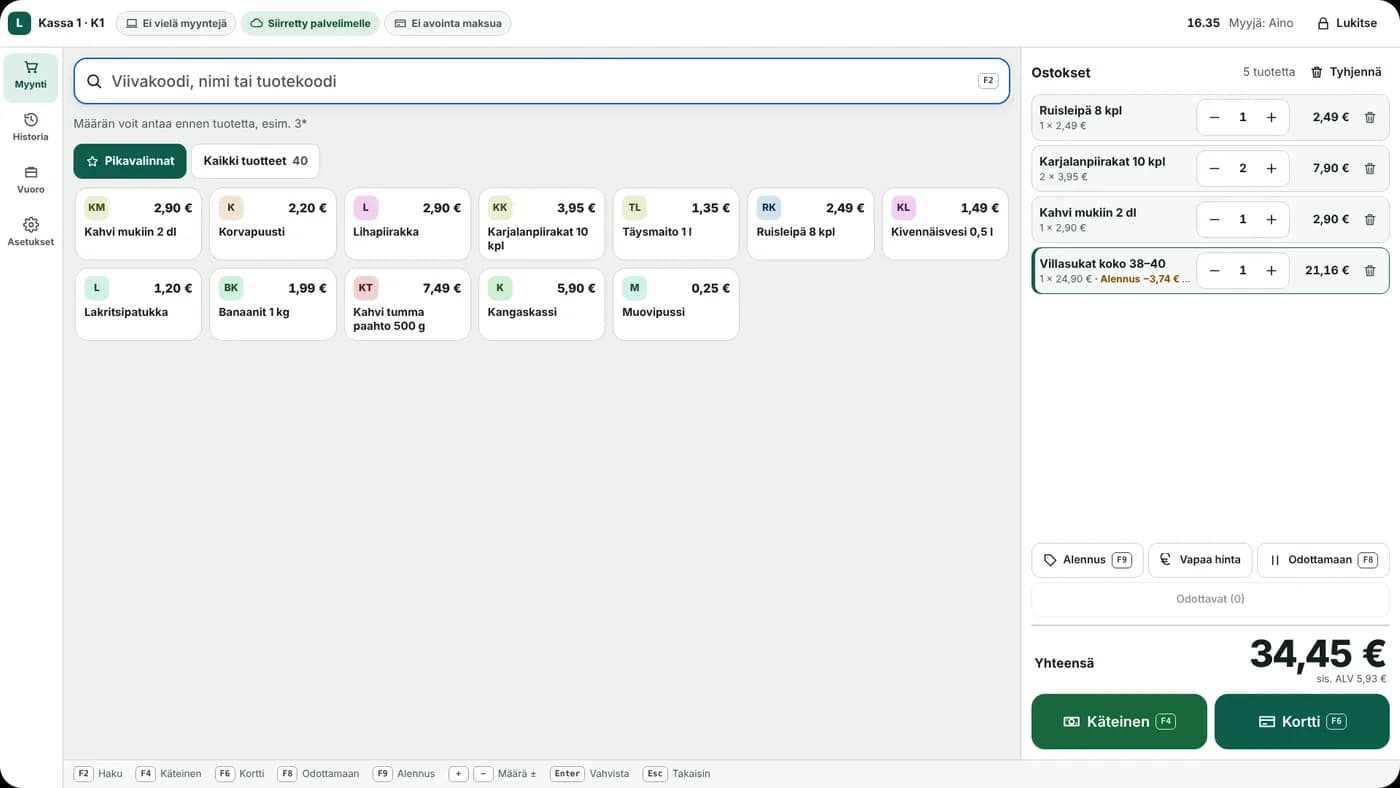Switch to Kaikki tuotteet tab
Image resolution: width=1400 pixels, height=788 pixels.
pyautogui.click(x=255, y=161)
